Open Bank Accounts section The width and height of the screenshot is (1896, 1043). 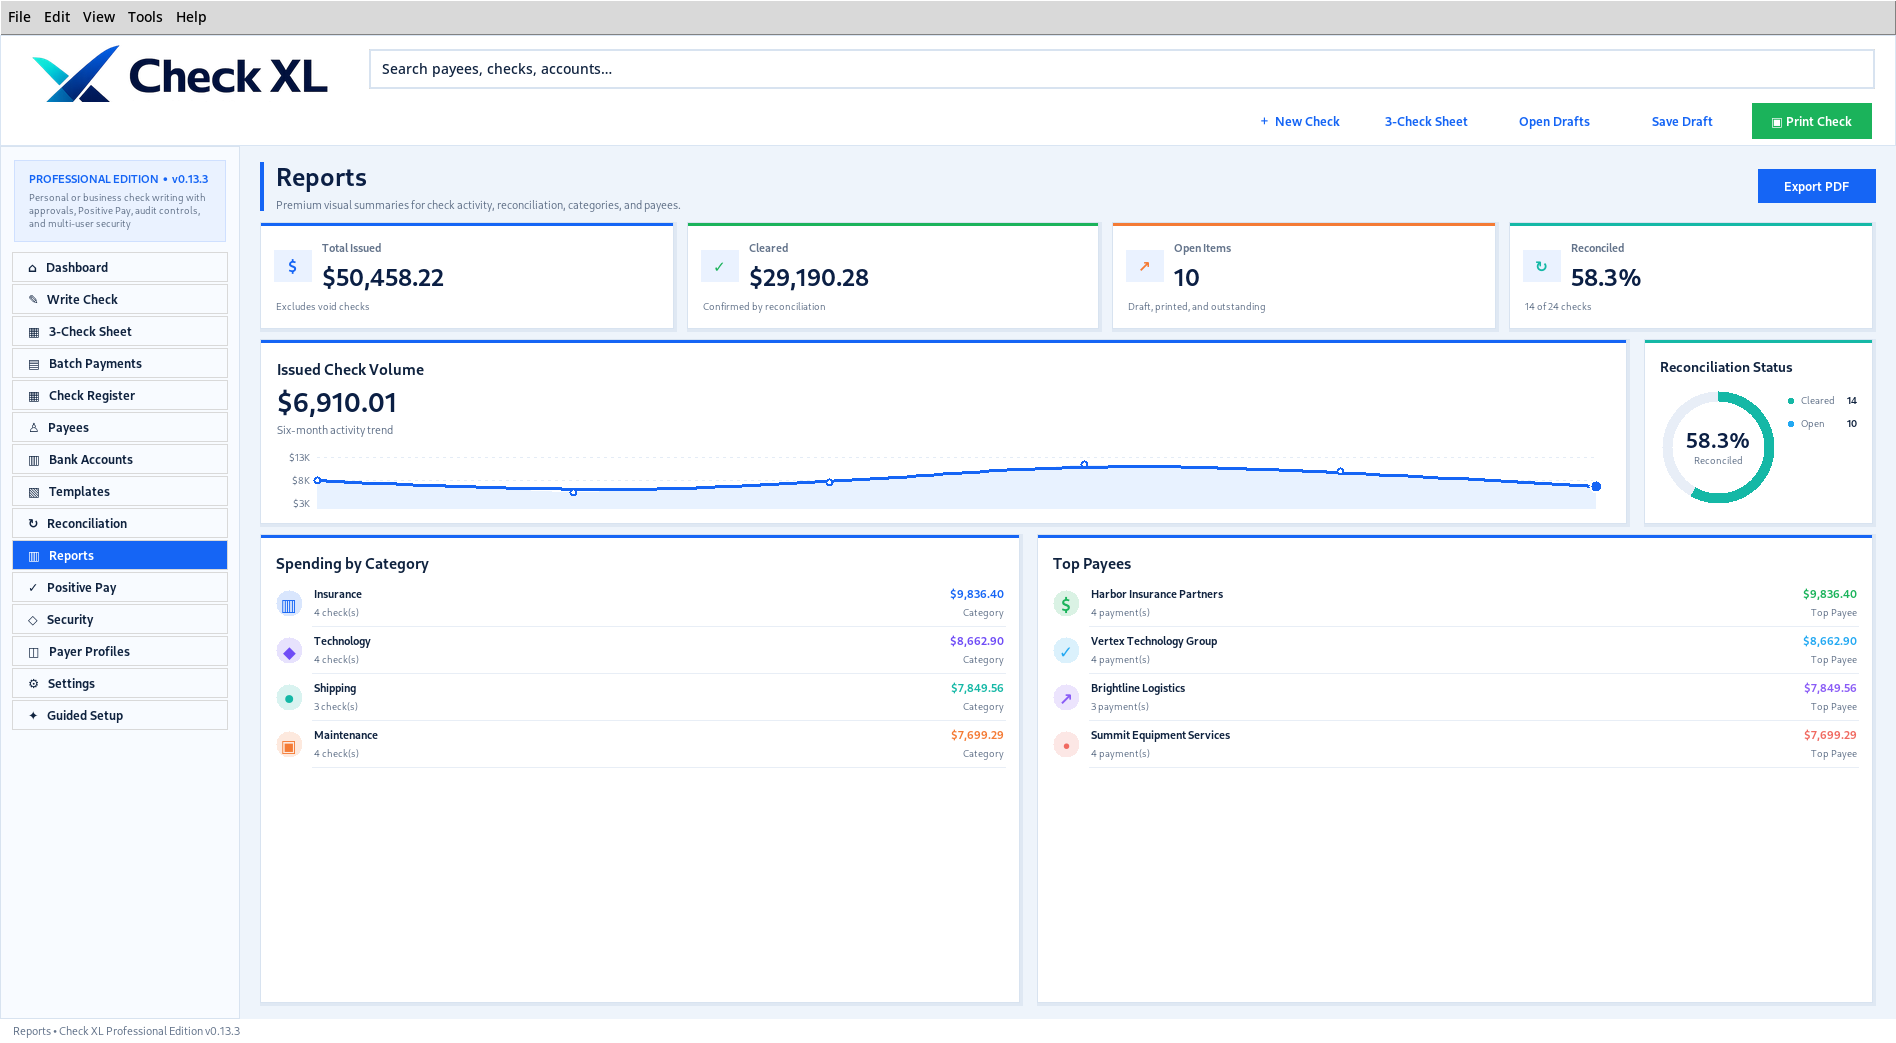pos(120,459)
